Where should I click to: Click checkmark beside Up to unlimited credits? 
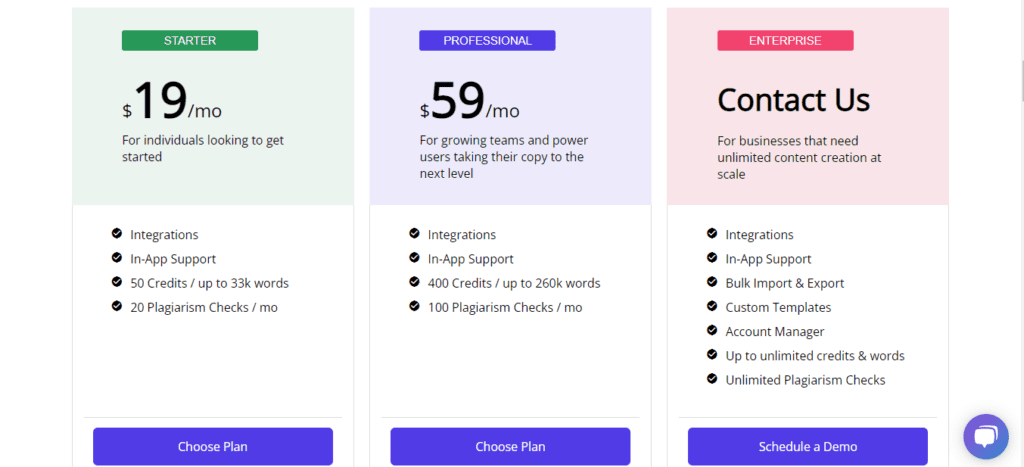pyautogui.click(x=712, y=355)
